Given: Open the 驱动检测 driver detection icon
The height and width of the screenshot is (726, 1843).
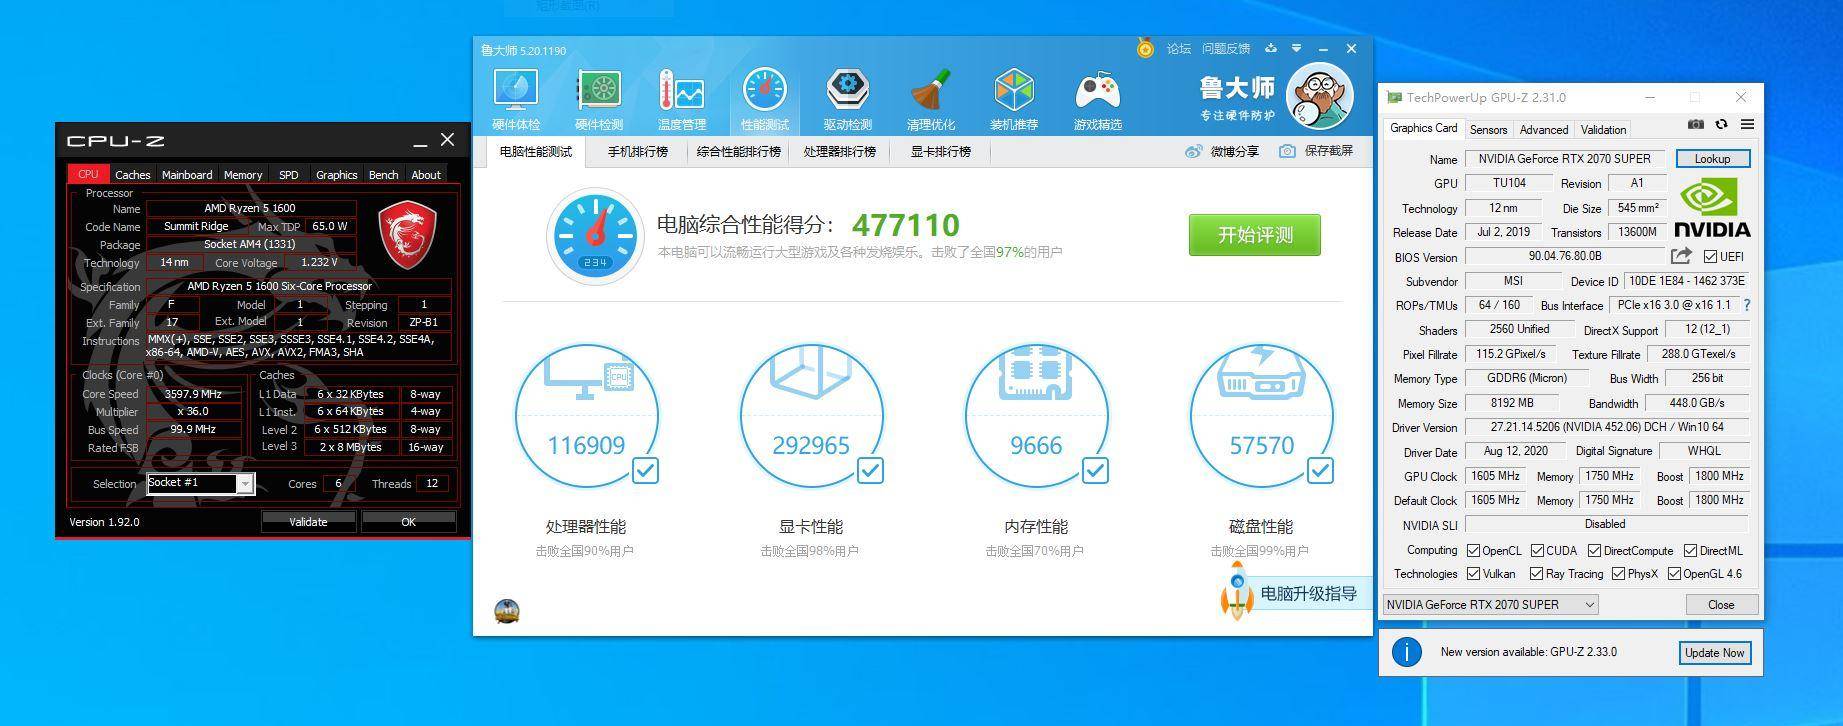Looking at the screenshot, I should [848, 100].
